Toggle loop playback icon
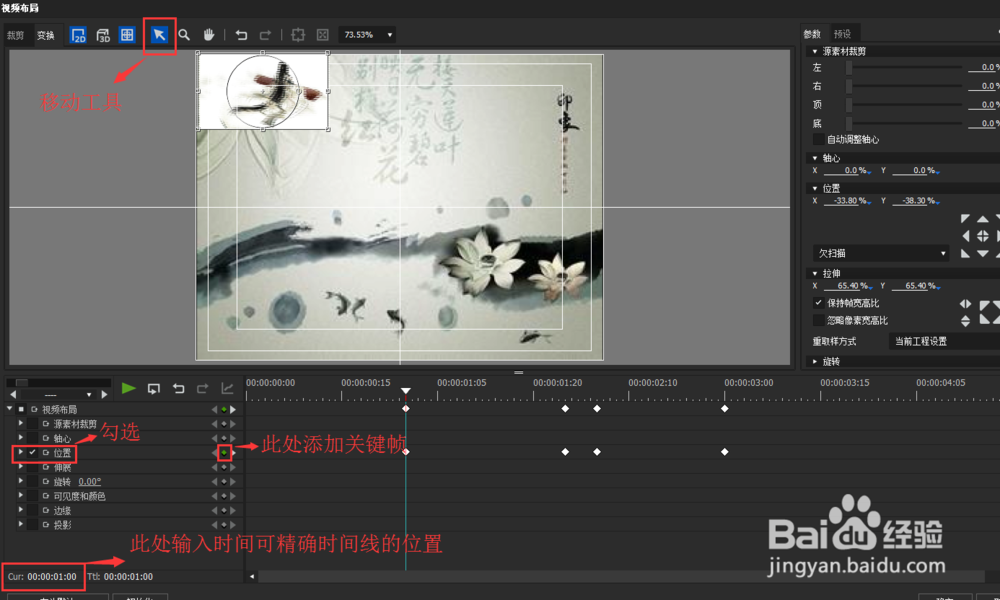The height and width of the screenshot is (600, 1000). (154, 388)
